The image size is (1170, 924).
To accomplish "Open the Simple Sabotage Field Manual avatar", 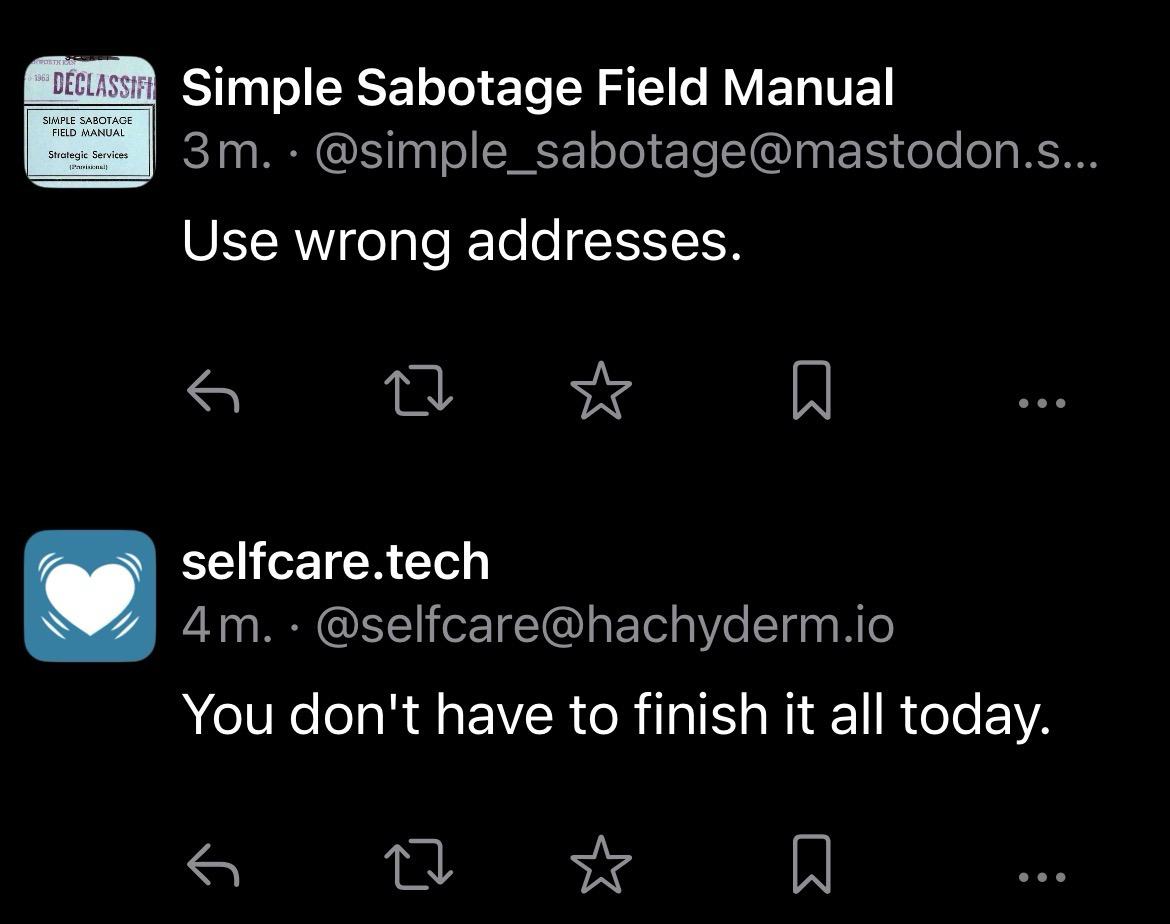I will tap(90, 121).
